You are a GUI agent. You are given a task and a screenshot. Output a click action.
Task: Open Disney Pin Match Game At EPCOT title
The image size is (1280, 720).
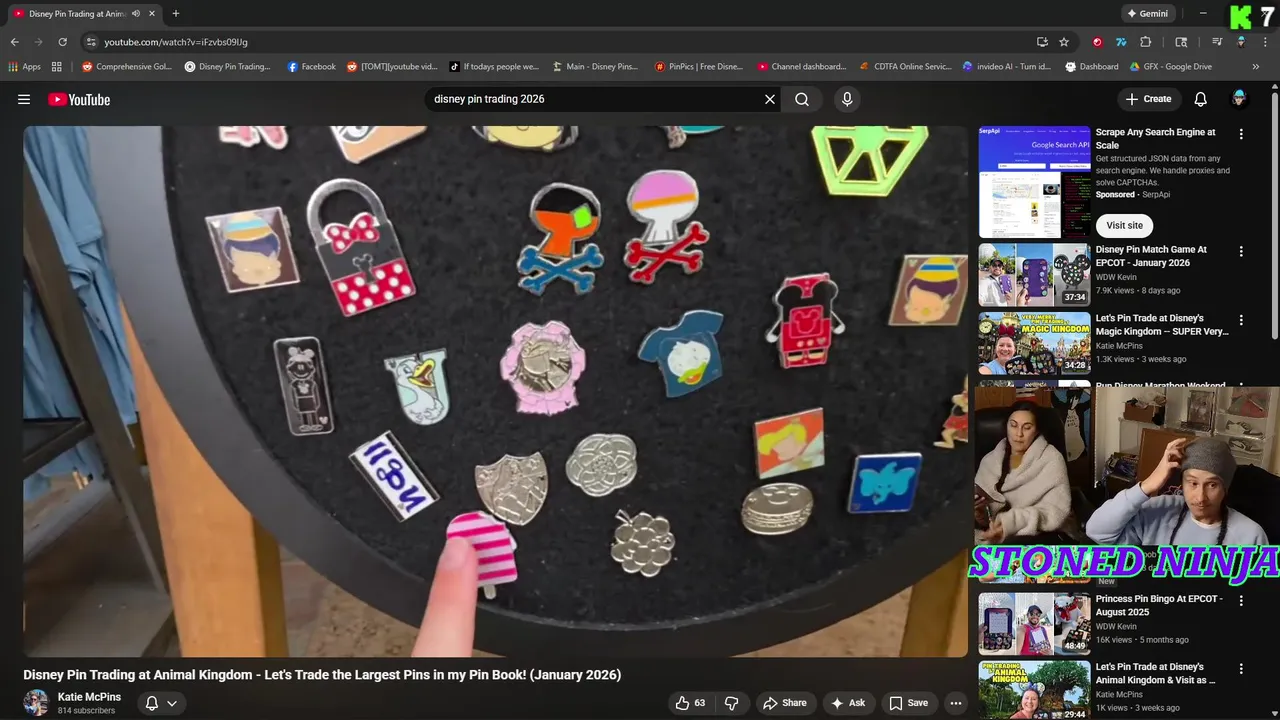click(x=1151, y=256)
